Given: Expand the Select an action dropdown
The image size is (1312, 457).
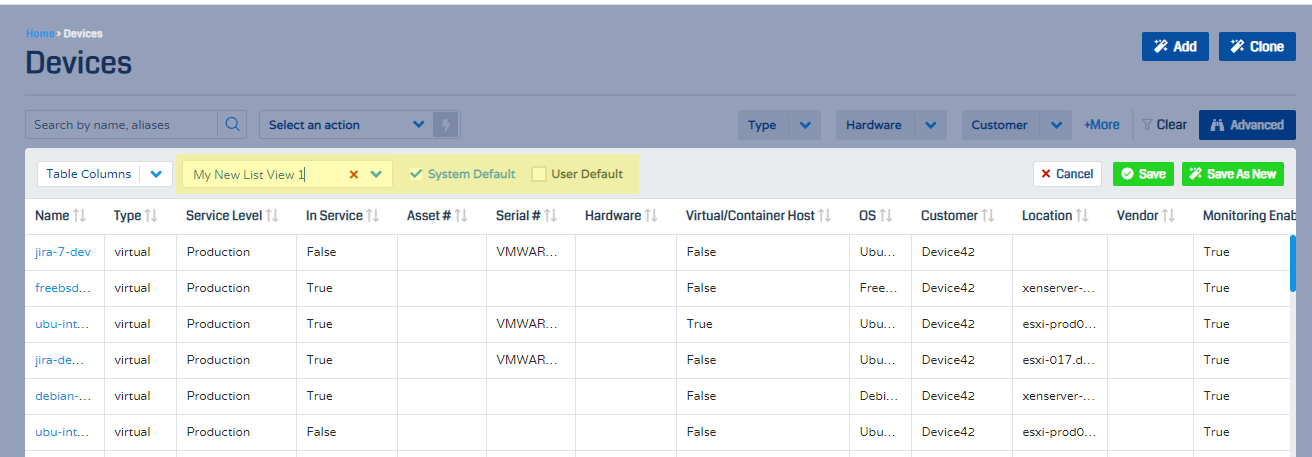Looking at the screenshot, I should point(419,125).
